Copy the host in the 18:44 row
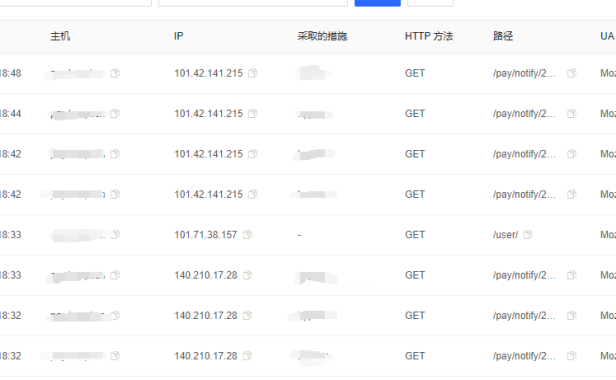Image resolution: width=616 pixels, height=380 pixels. (x=115, y=114)
